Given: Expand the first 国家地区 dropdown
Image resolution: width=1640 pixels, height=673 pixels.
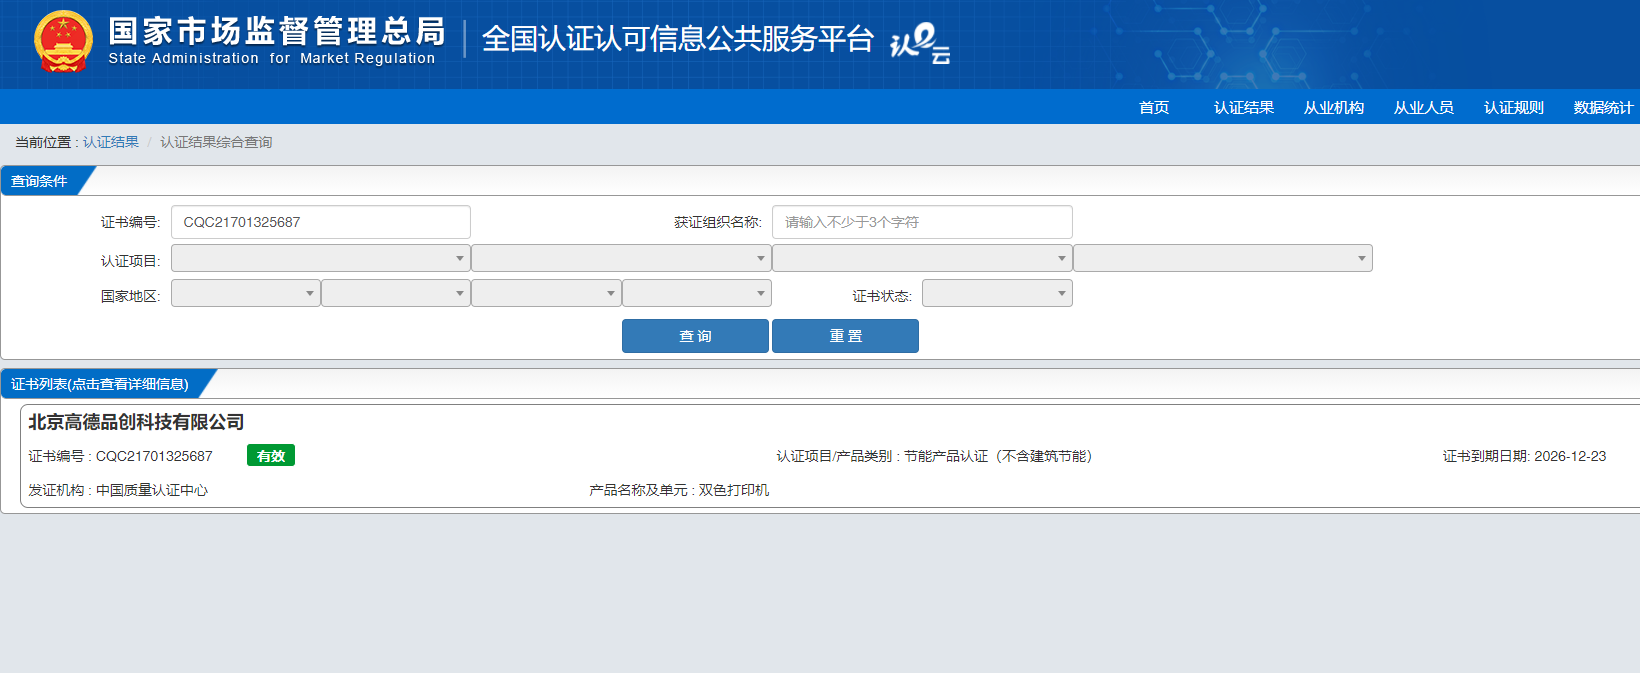Looking at the screenshot, I should coord(246,293).
